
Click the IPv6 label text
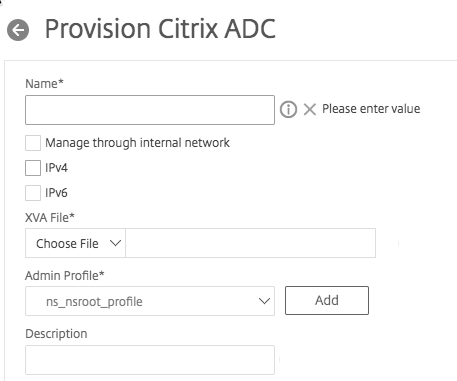tap(56, 193)
